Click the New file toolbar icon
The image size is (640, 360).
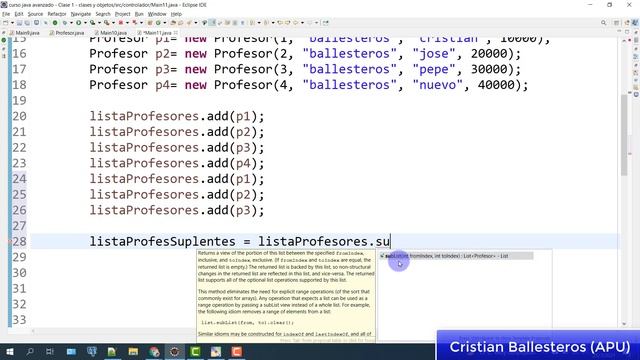coord(6,23)
